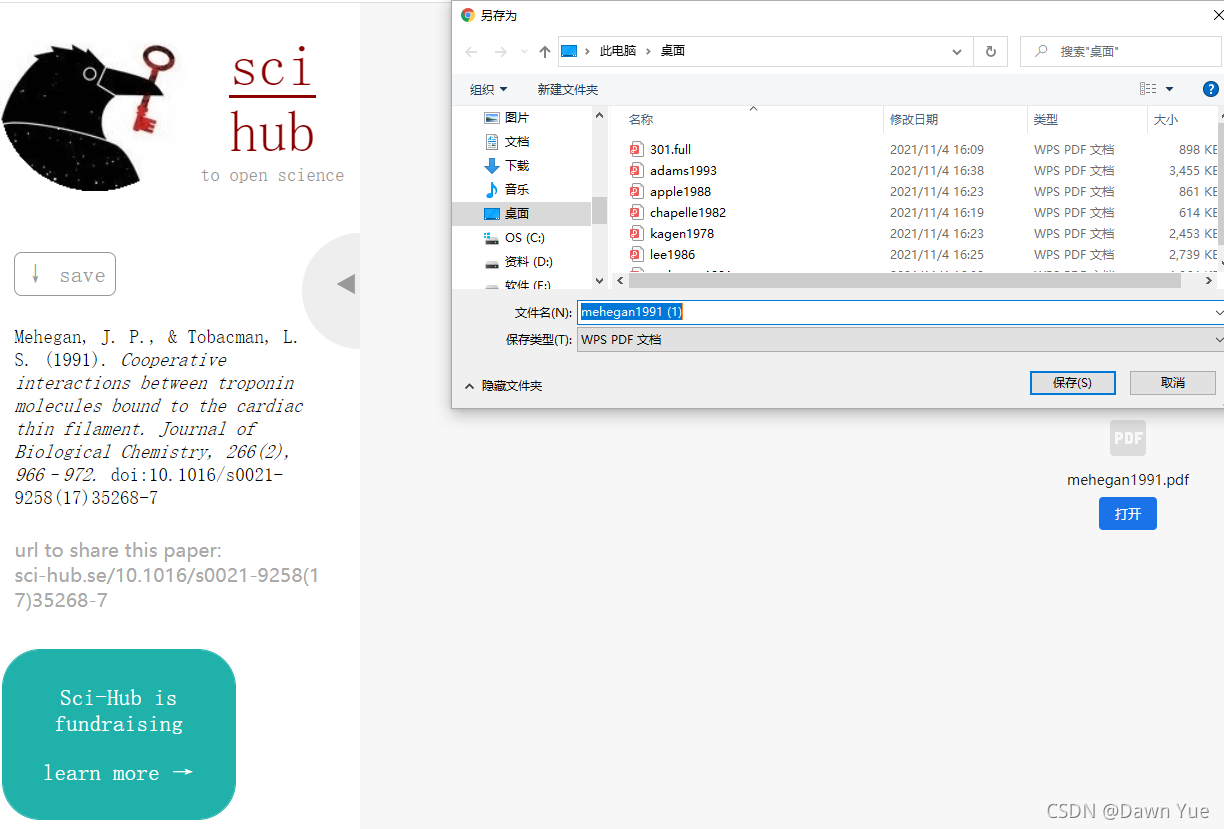1224x829 pixels.
Task: Go up one folder level arrow
Action: pos(545,51)
